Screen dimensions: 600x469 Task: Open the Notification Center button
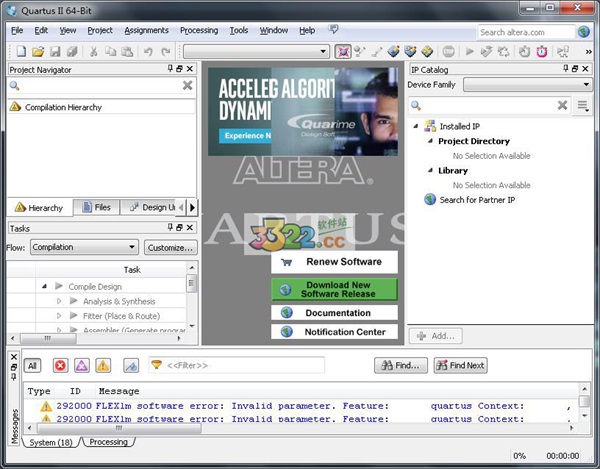point(334,332)
